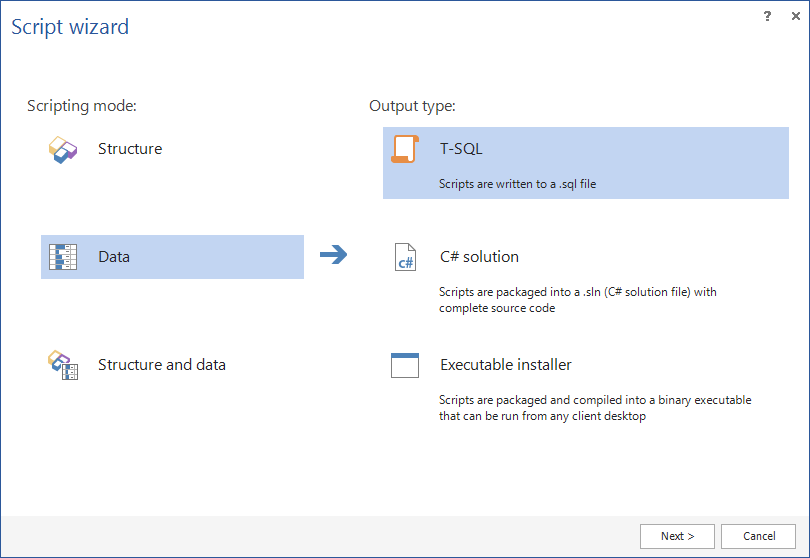This screenshot has width=810, height=558.
Task: Click the Data scripting mode icon
Action: click(x=63, y=257)
